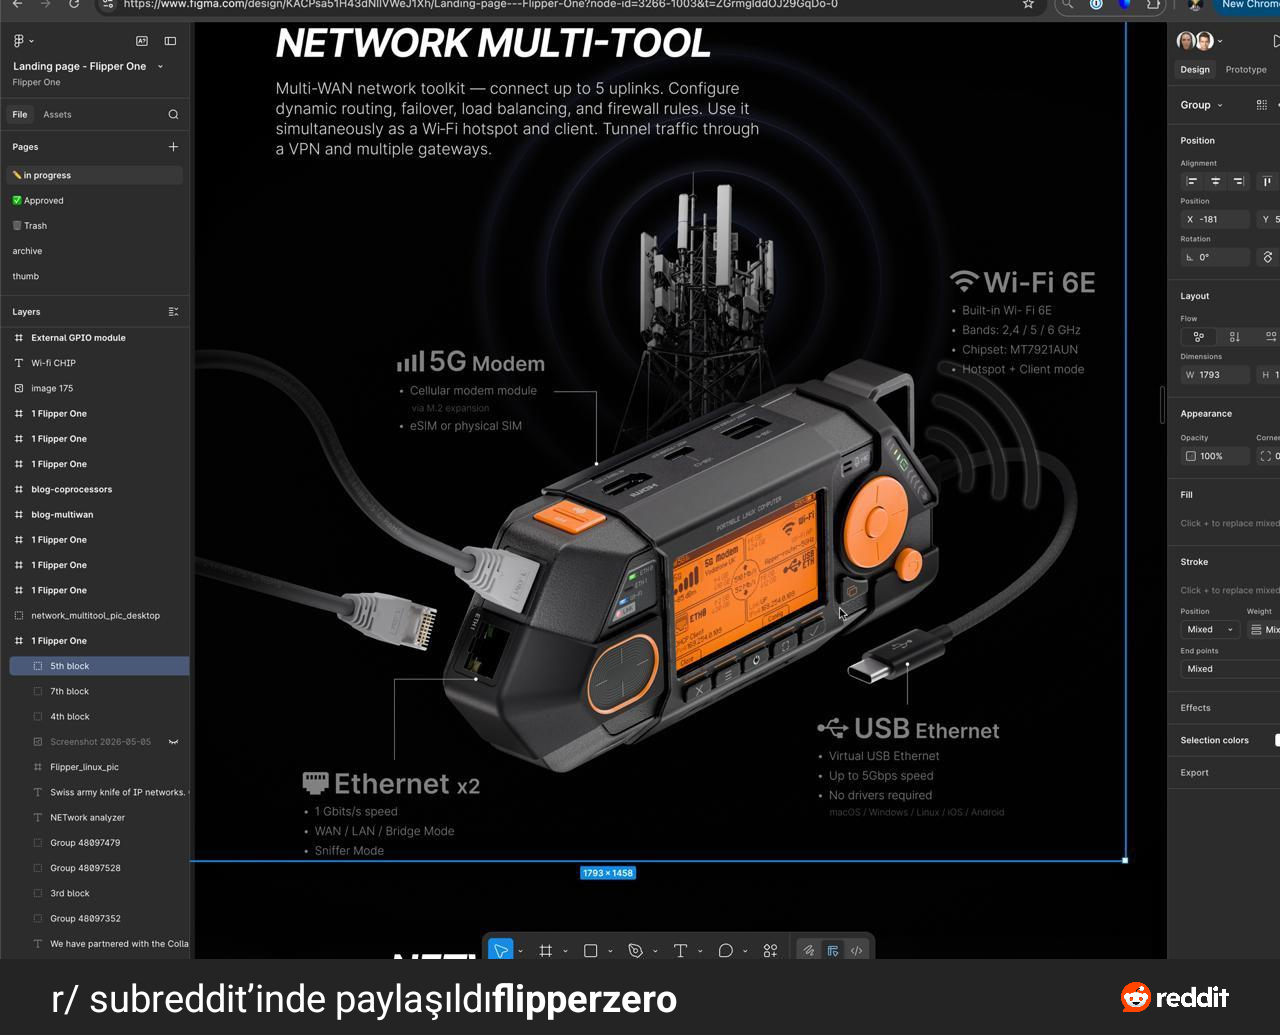Select the Move tool
Screen dimensions: 1280x1035
click(501, 950)
